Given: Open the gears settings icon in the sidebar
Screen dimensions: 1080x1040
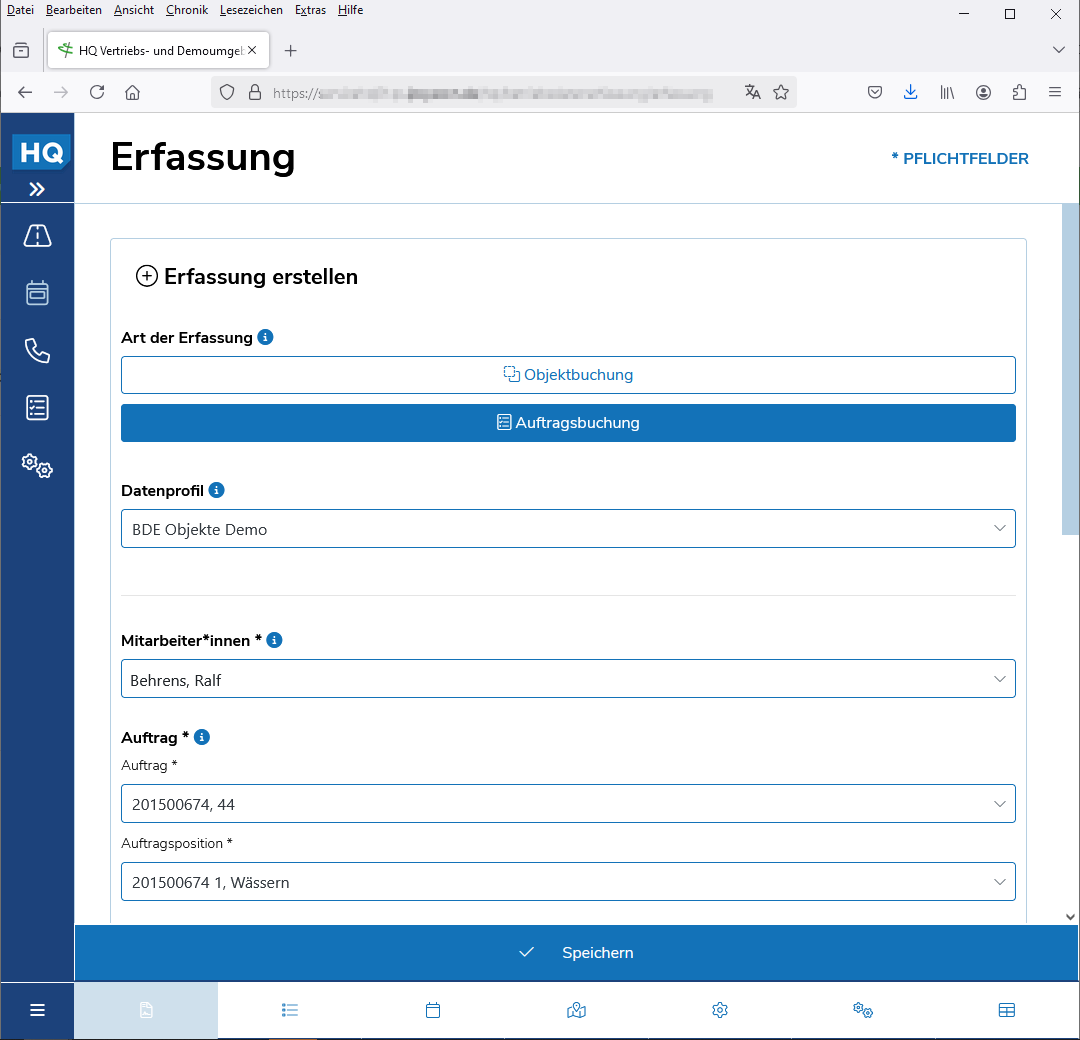Looking at the screenshot, I should pyautogui.click(x=37, y=465).
